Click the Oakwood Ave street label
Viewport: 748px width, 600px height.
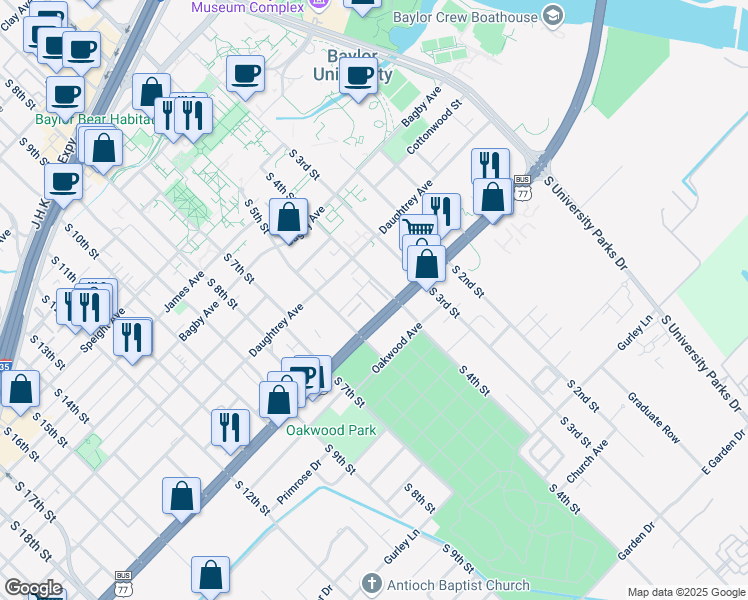[x=397, y=348]
